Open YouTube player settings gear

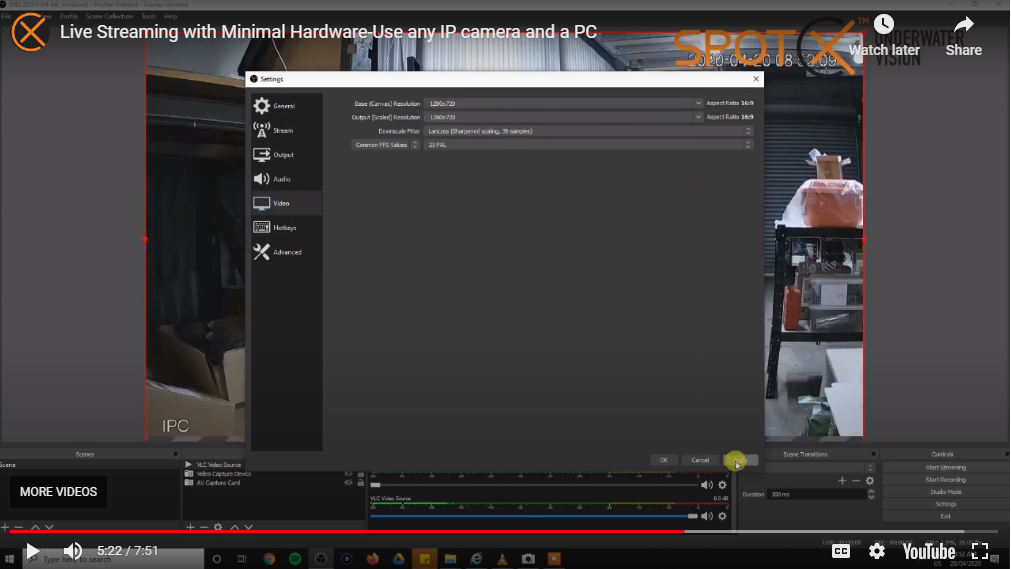coord(877,552)
